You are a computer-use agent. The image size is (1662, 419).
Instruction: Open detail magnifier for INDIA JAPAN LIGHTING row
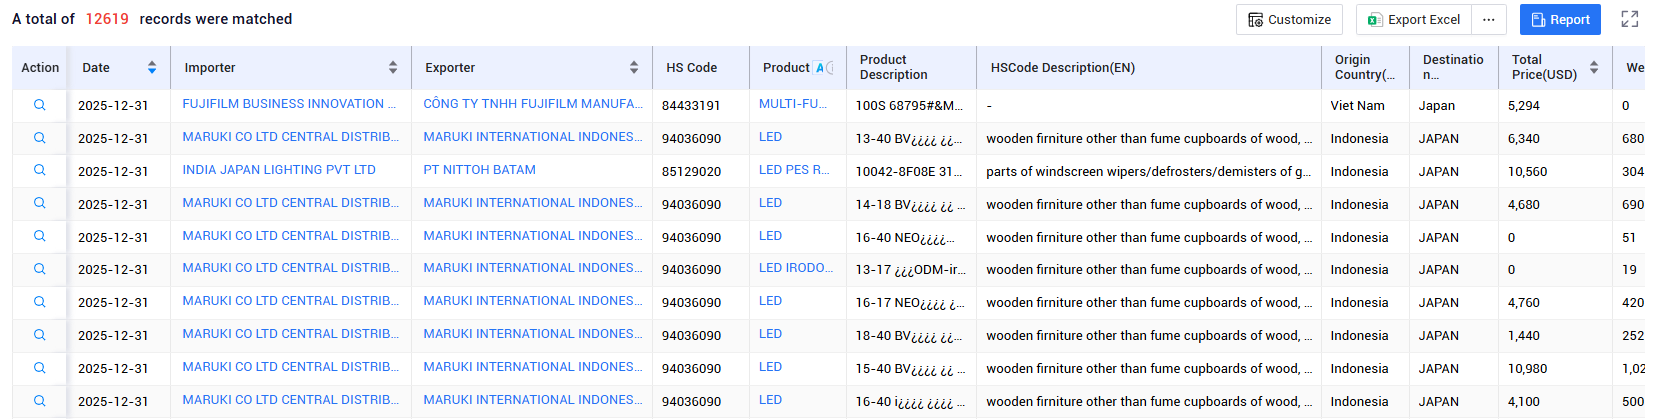tap(40, 171)
